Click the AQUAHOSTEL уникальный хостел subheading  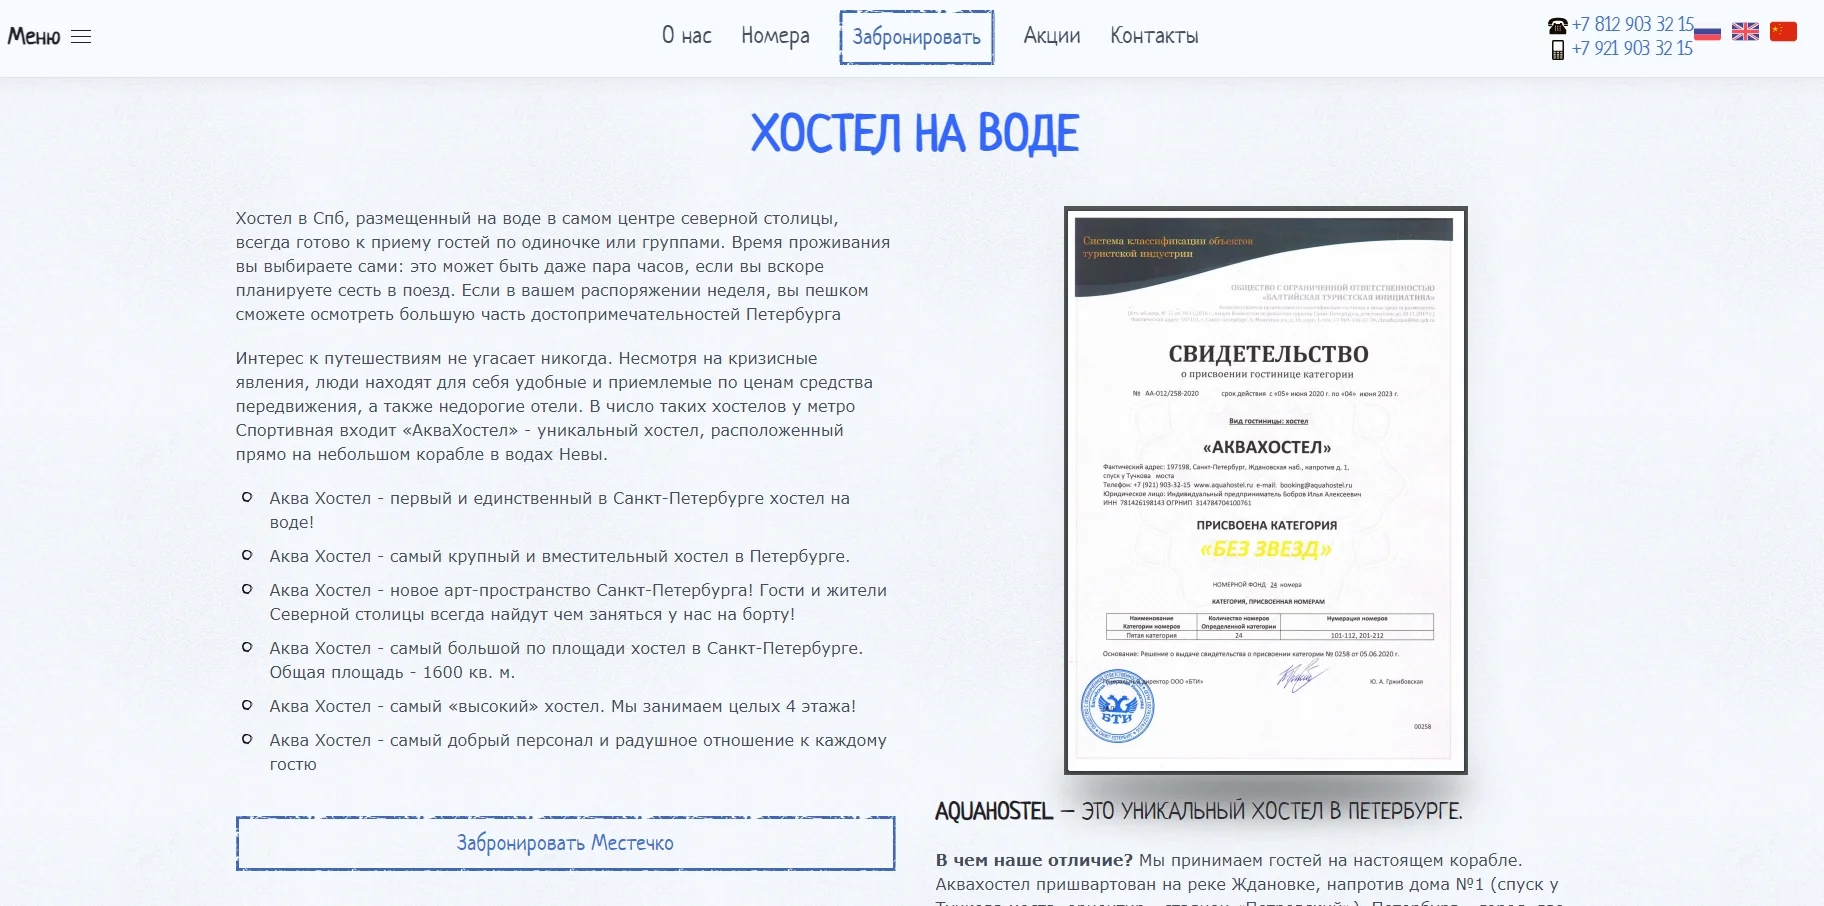coord(1198,811)
